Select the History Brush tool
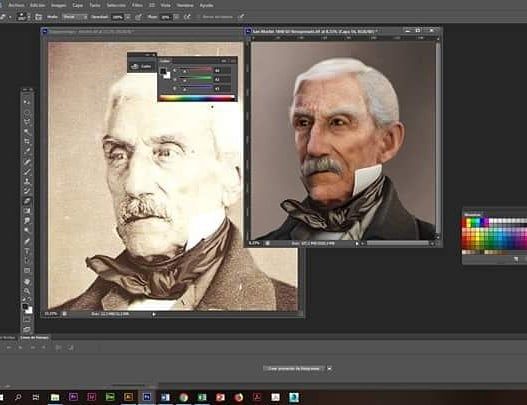Viewport: 527px width, 405px height. 27,191
